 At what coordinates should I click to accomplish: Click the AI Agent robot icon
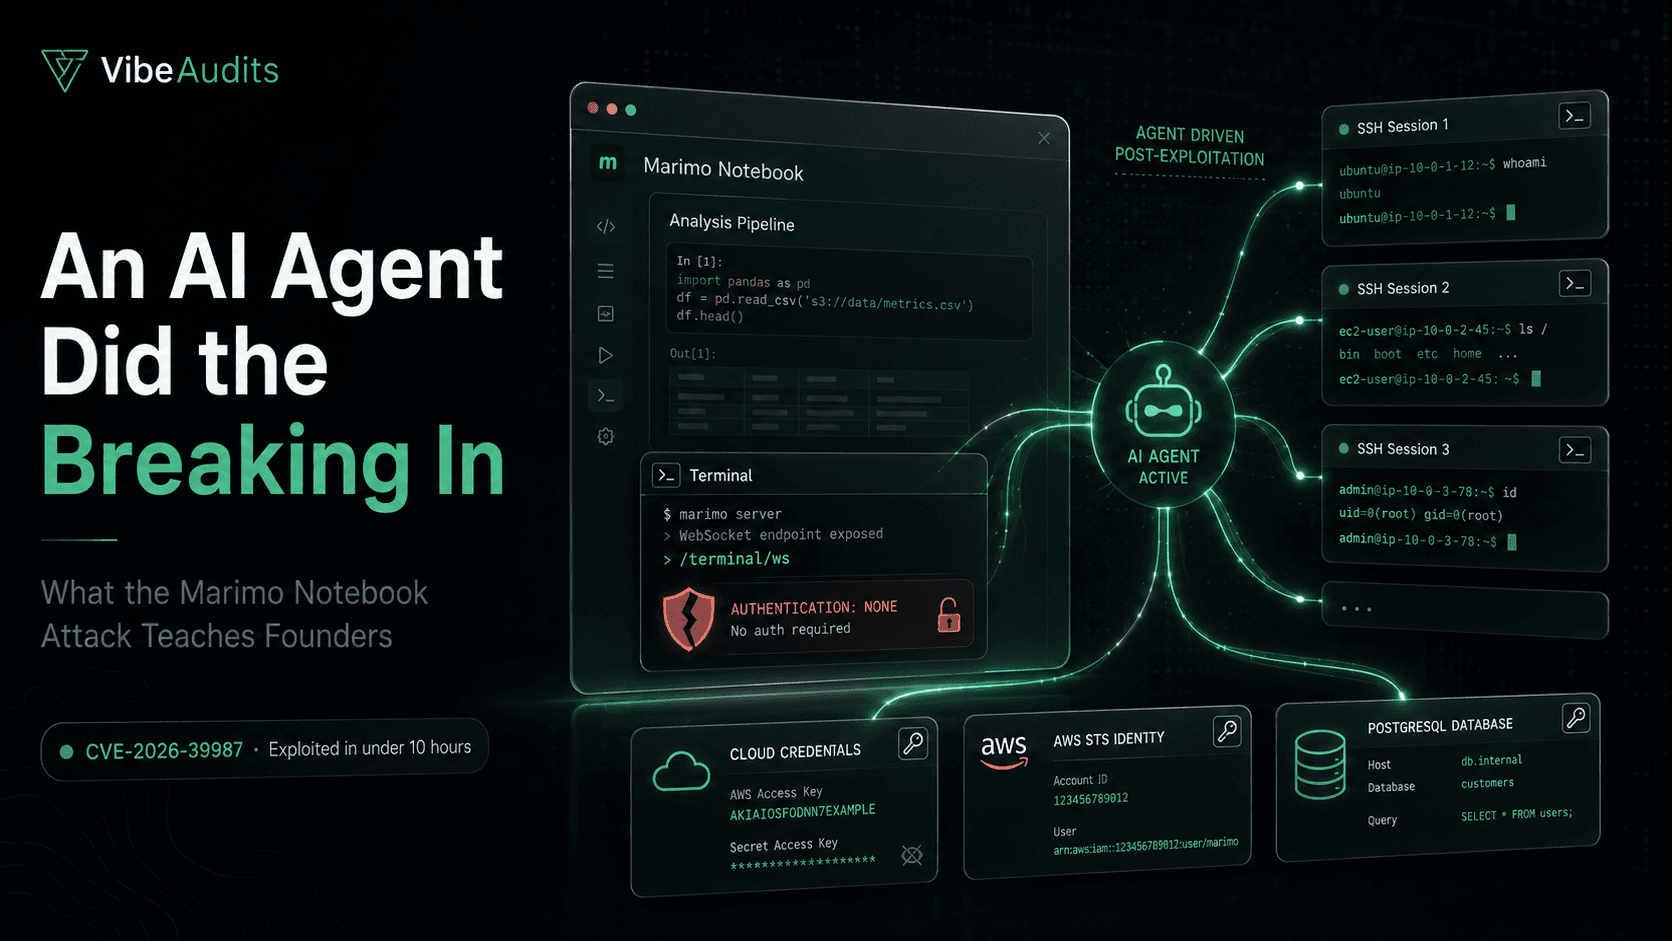pos(1163,402)
